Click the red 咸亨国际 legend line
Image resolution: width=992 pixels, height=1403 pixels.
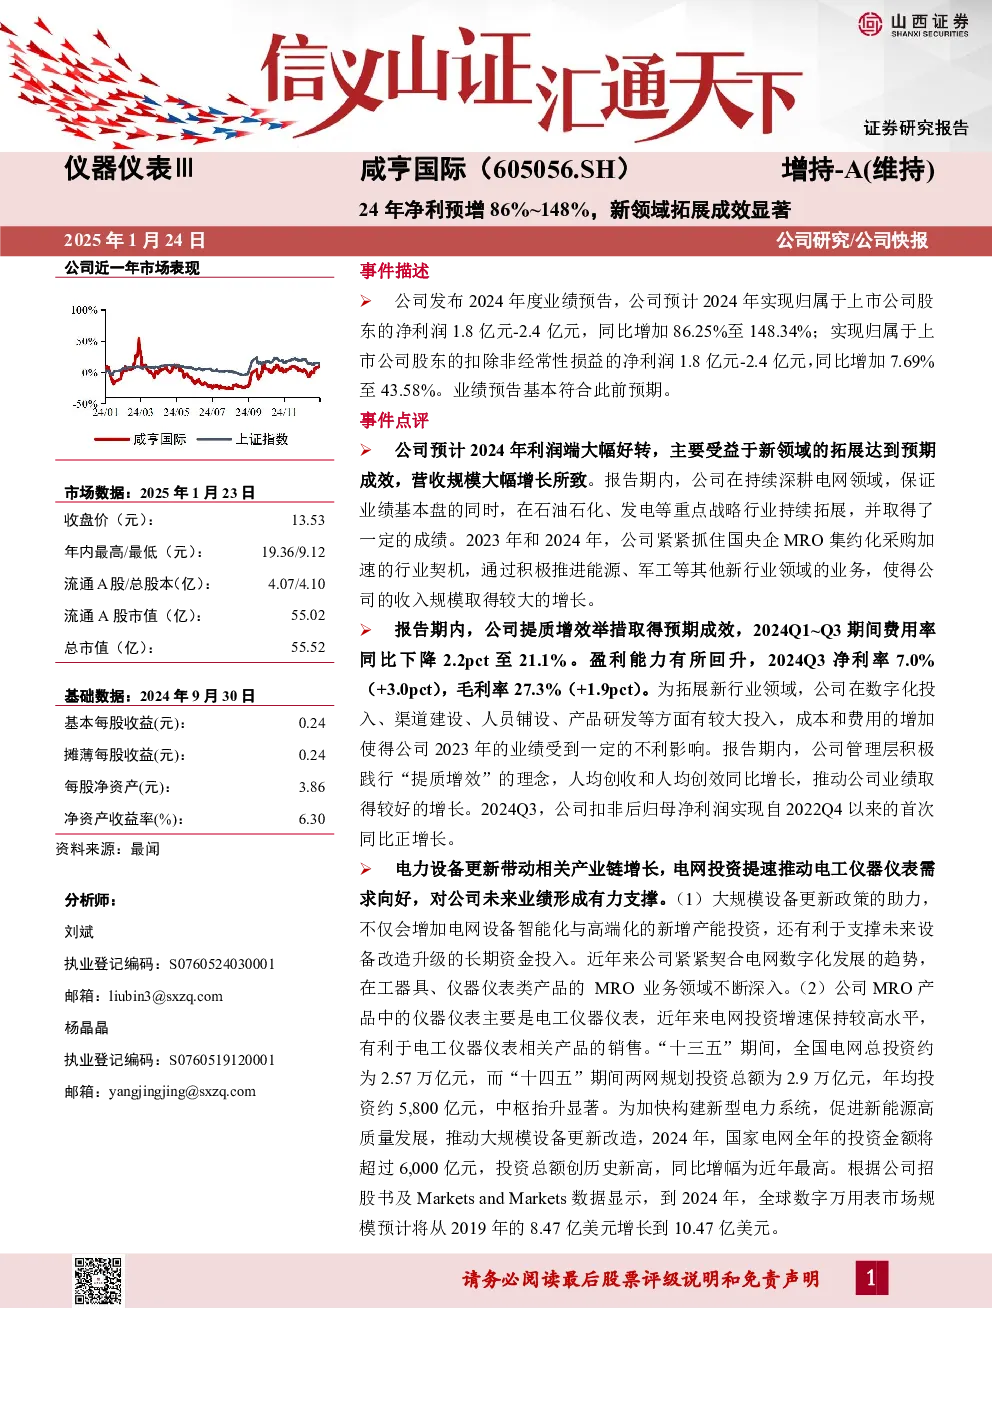point(112,439)
